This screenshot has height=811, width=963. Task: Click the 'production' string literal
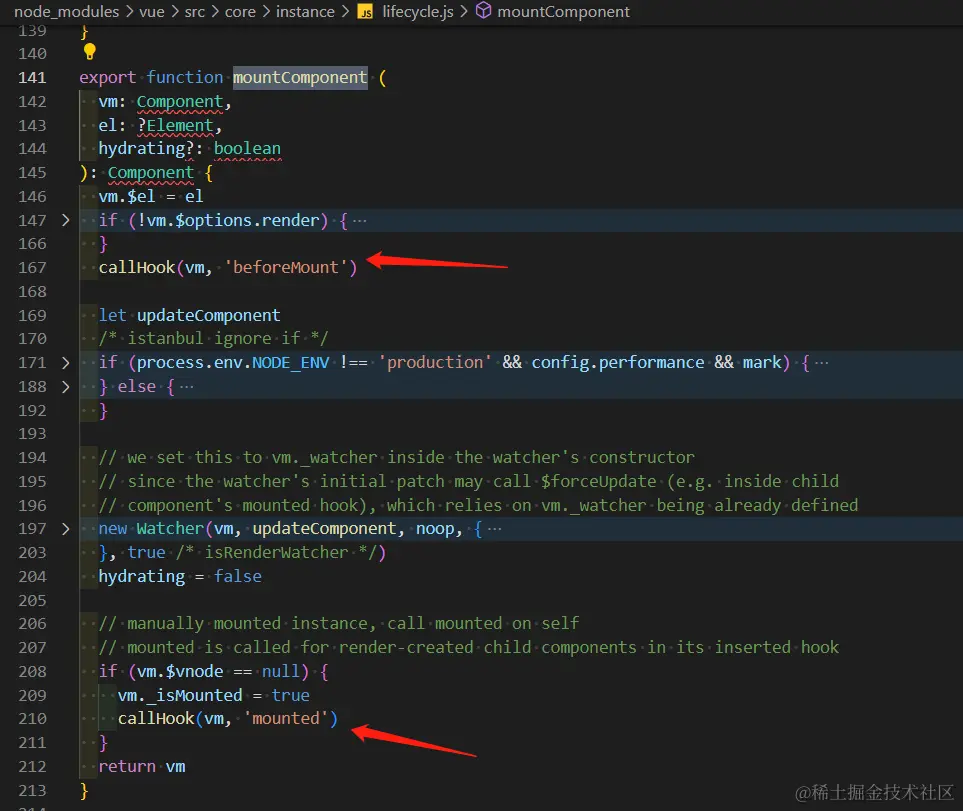pyautogui.click(x=435, y=362)
